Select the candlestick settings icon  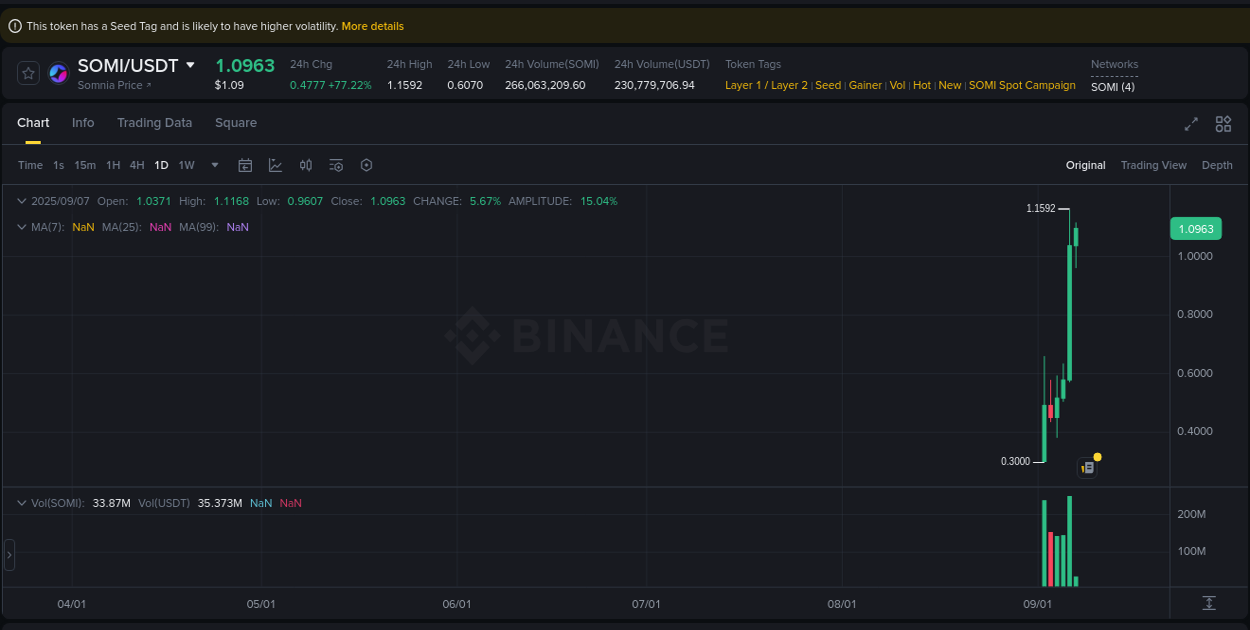point(306,165)
